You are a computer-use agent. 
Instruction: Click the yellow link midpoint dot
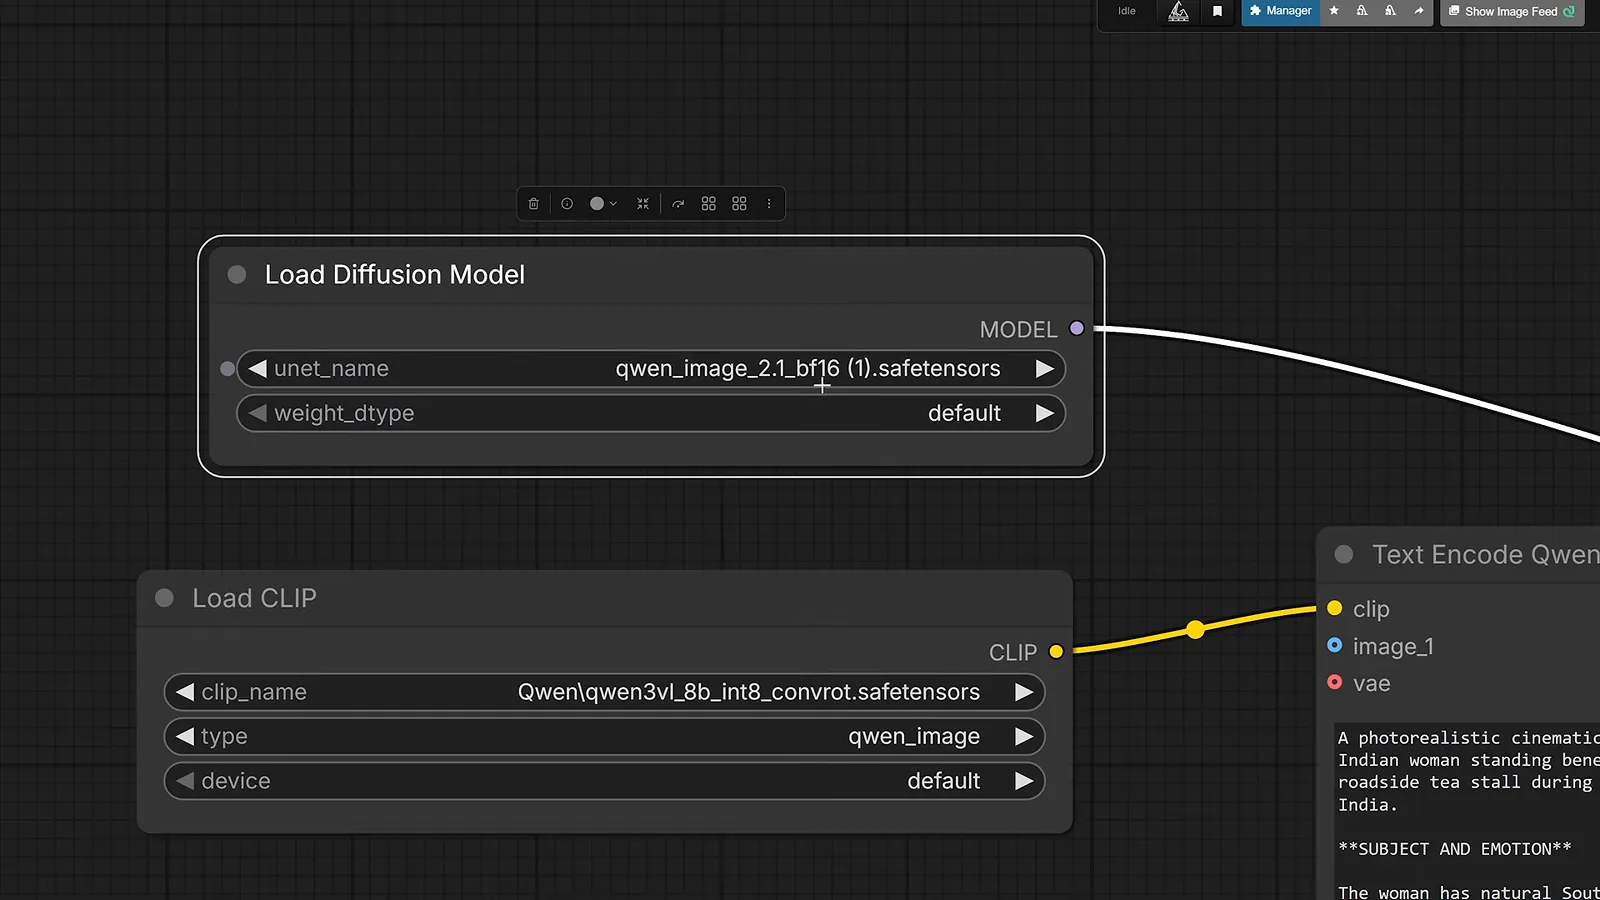(1195, 630)
